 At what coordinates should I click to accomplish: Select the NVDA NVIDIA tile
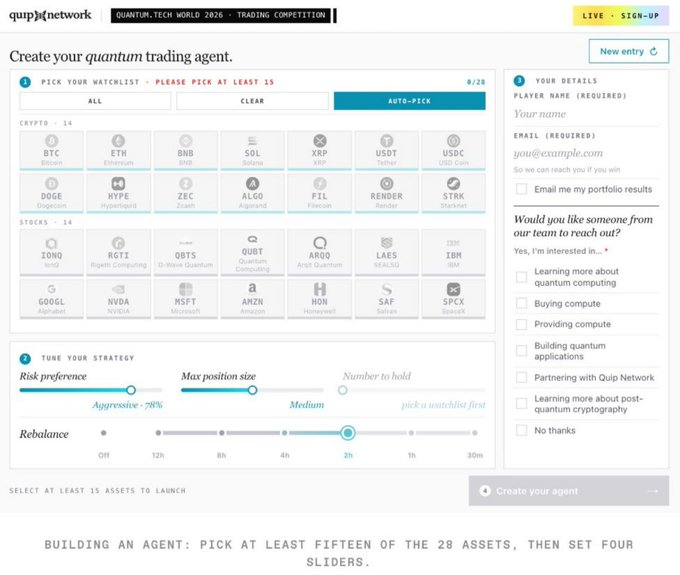[118, 299]
